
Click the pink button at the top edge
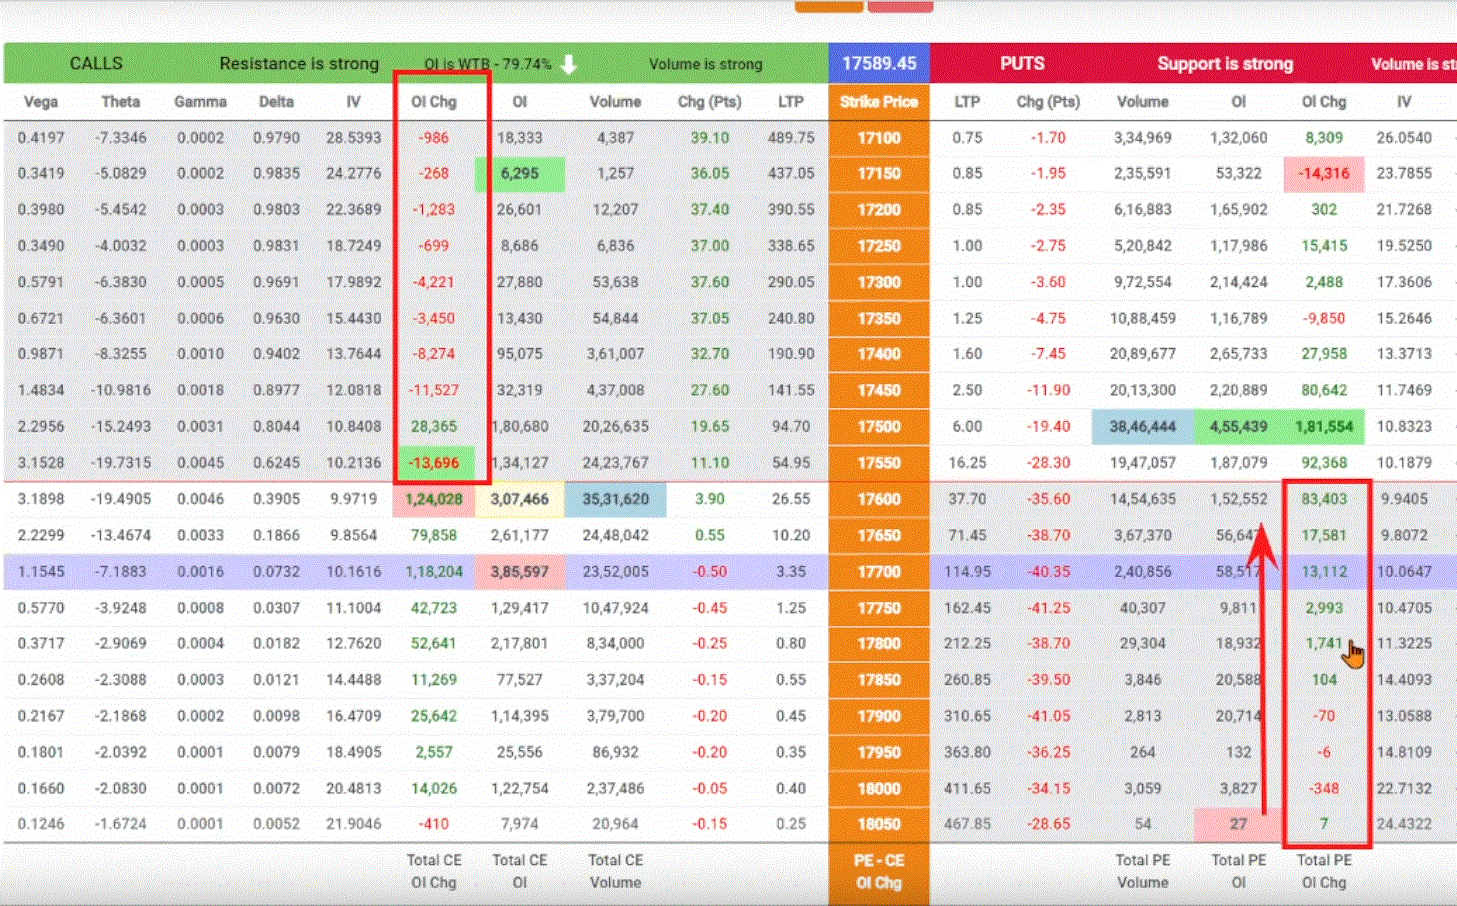point(900,6)
